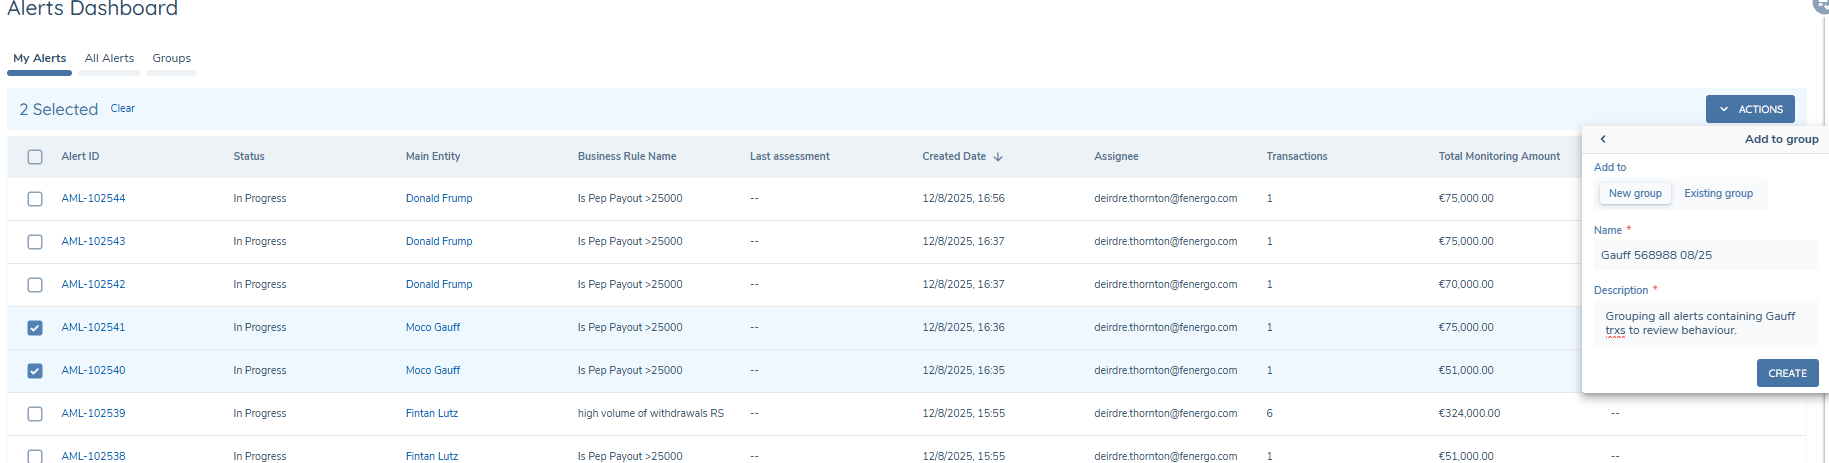Select the My Alerts tab
The width and height of the screenshot is (1829, 463).
coord(40,58)
